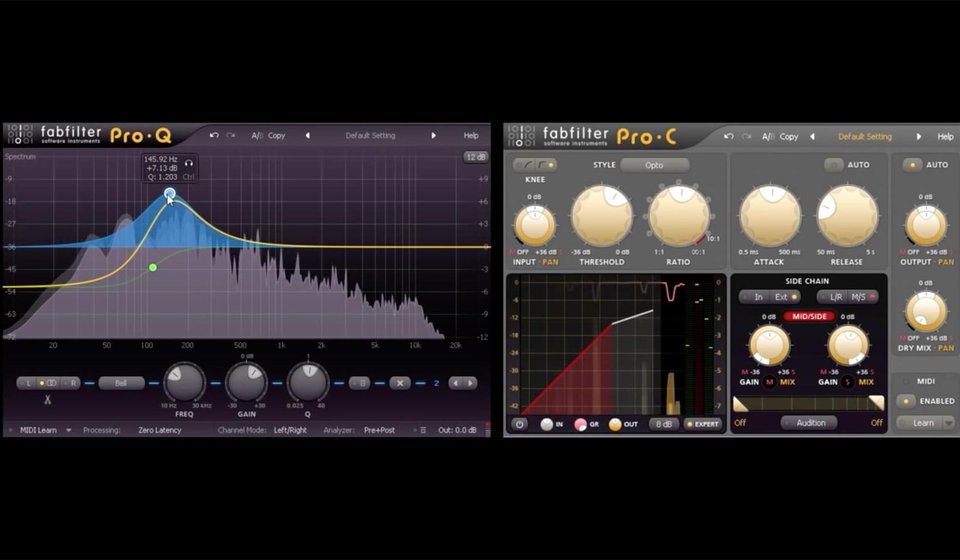
Task: Load the next preset in Pro-C
Action: coord(918,136)
